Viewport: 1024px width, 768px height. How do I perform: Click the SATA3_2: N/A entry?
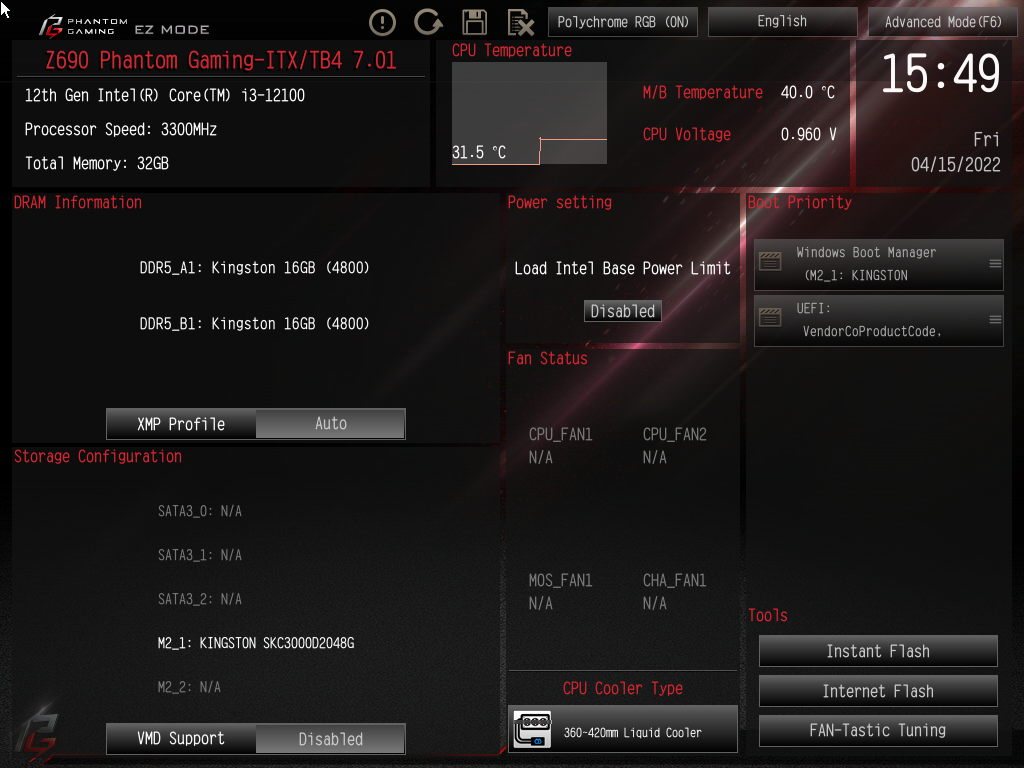click(200, 600)
